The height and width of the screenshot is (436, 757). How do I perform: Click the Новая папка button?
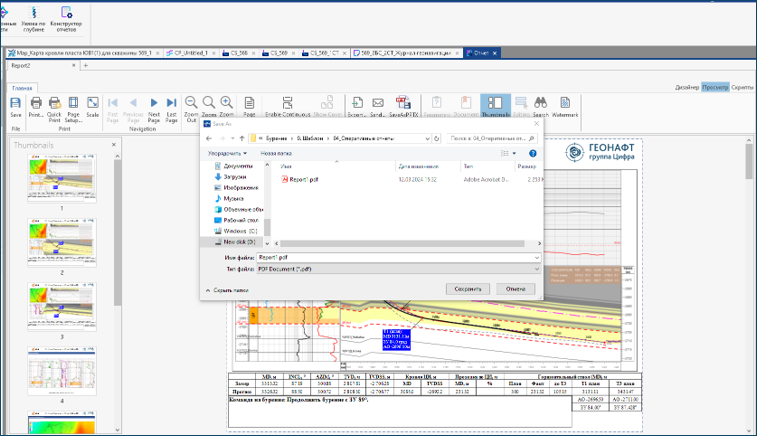tap(276, 154)
